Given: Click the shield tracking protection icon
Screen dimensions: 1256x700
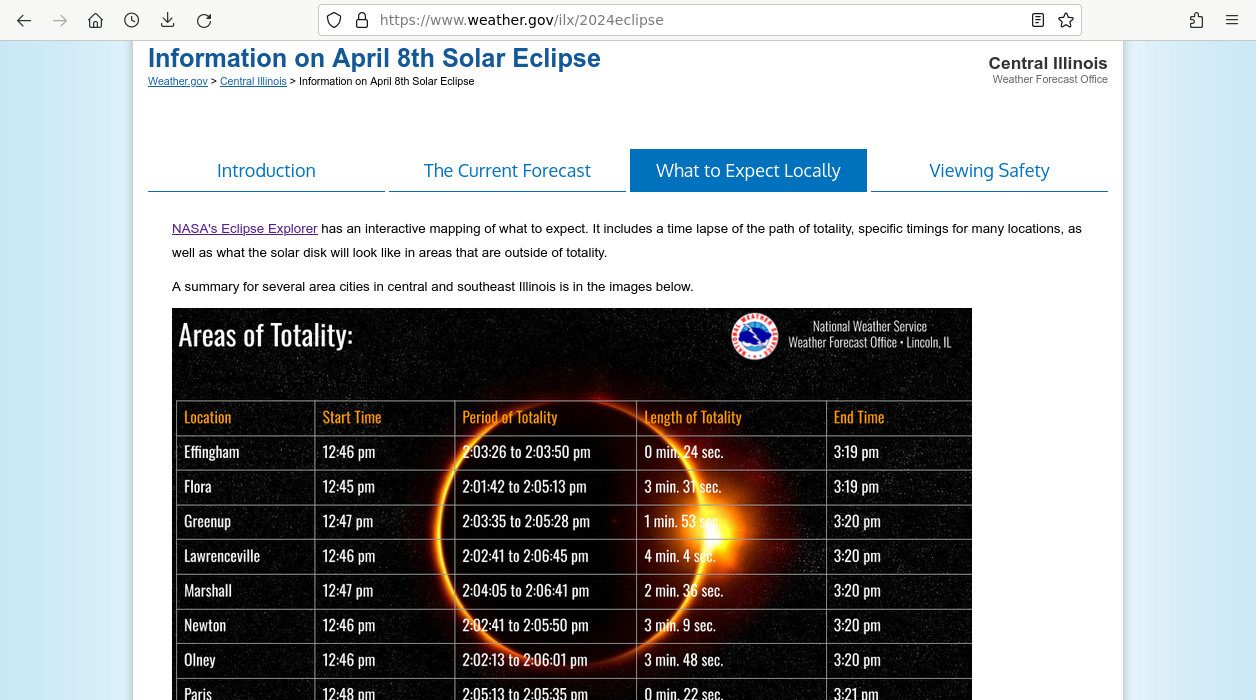Looking at the screenshot, I should (335, 20).
